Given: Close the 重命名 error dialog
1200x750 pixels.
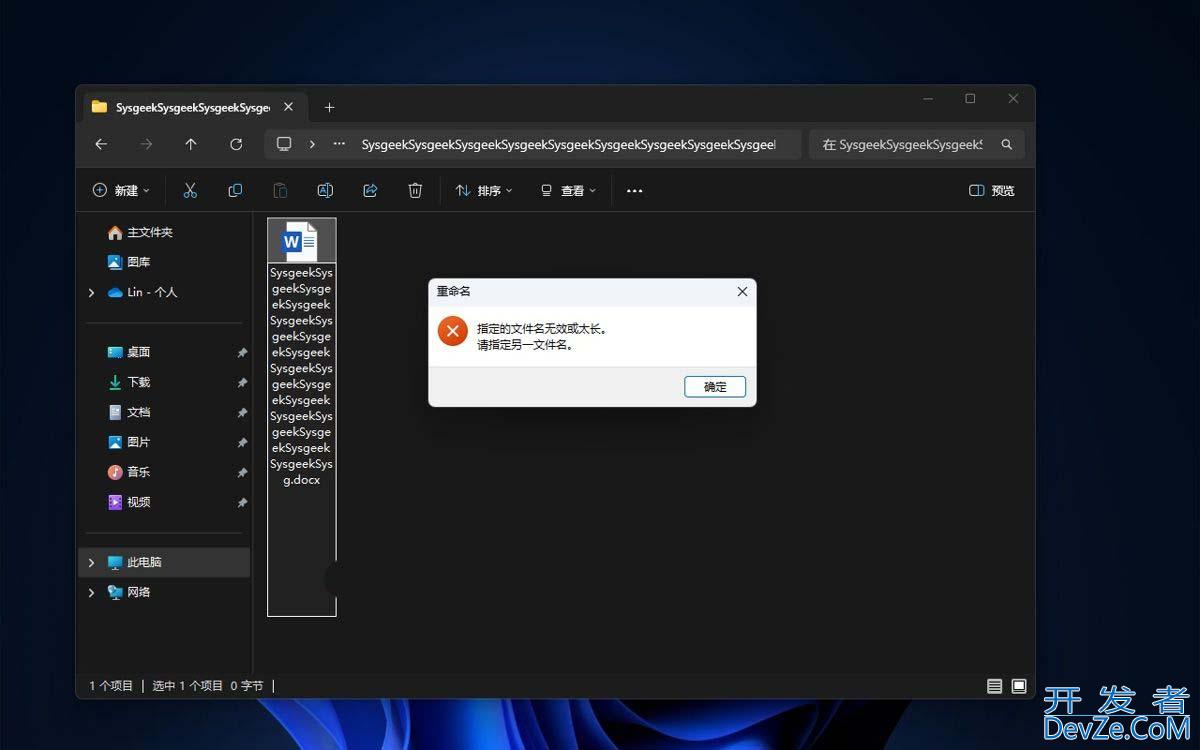Looking at the screenshot, I should tap(742, 292).
